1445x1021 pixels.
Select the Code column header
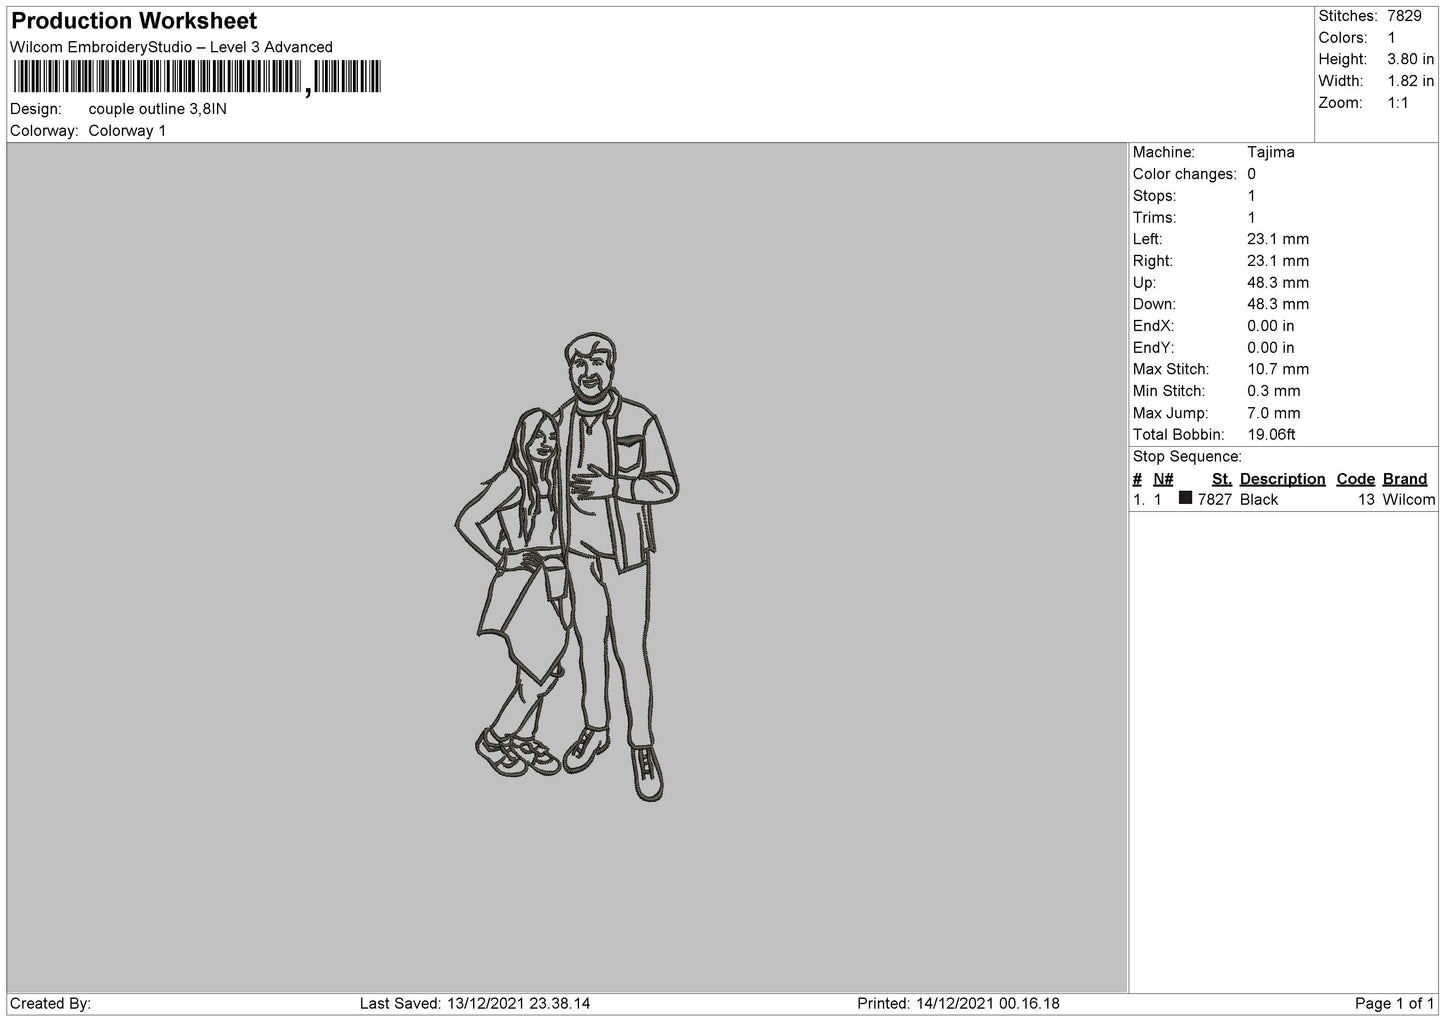click(1355, 479)
